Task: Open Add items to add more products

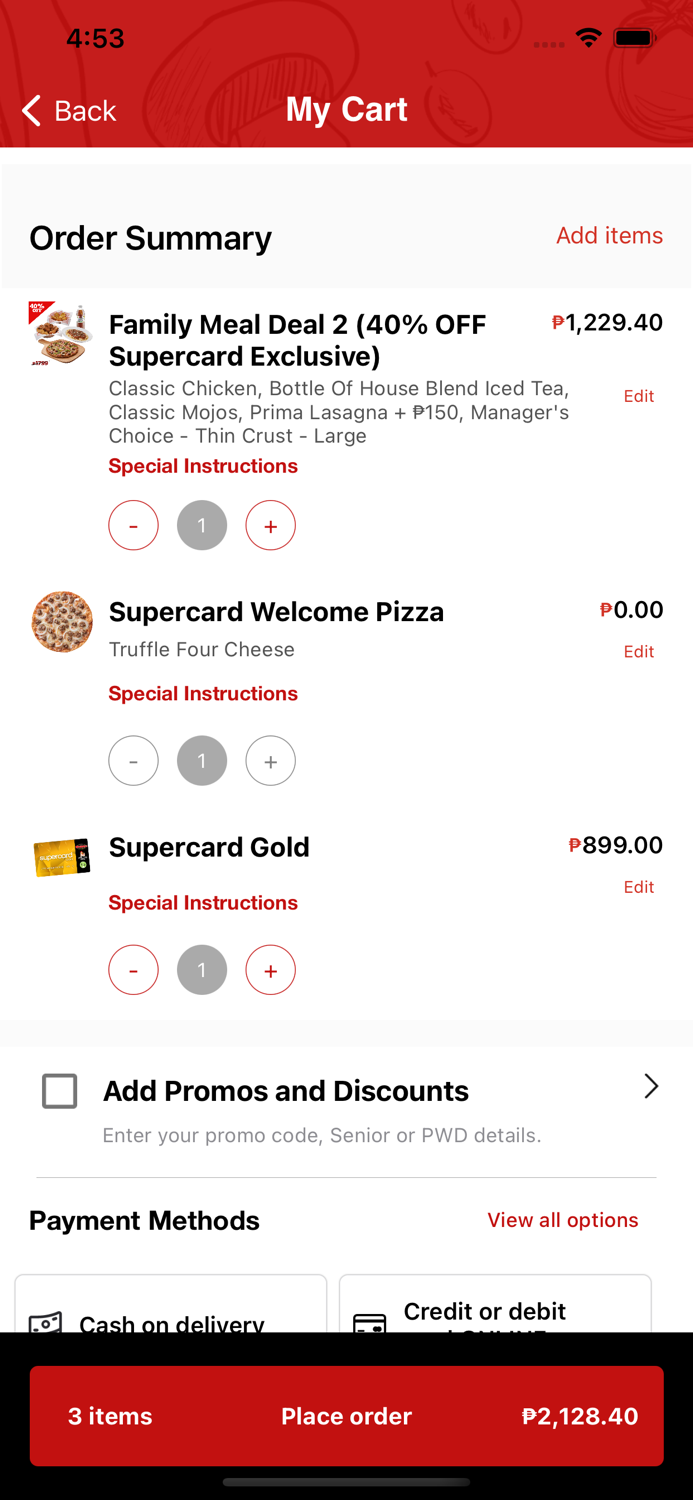Action: tap(609, 236)
